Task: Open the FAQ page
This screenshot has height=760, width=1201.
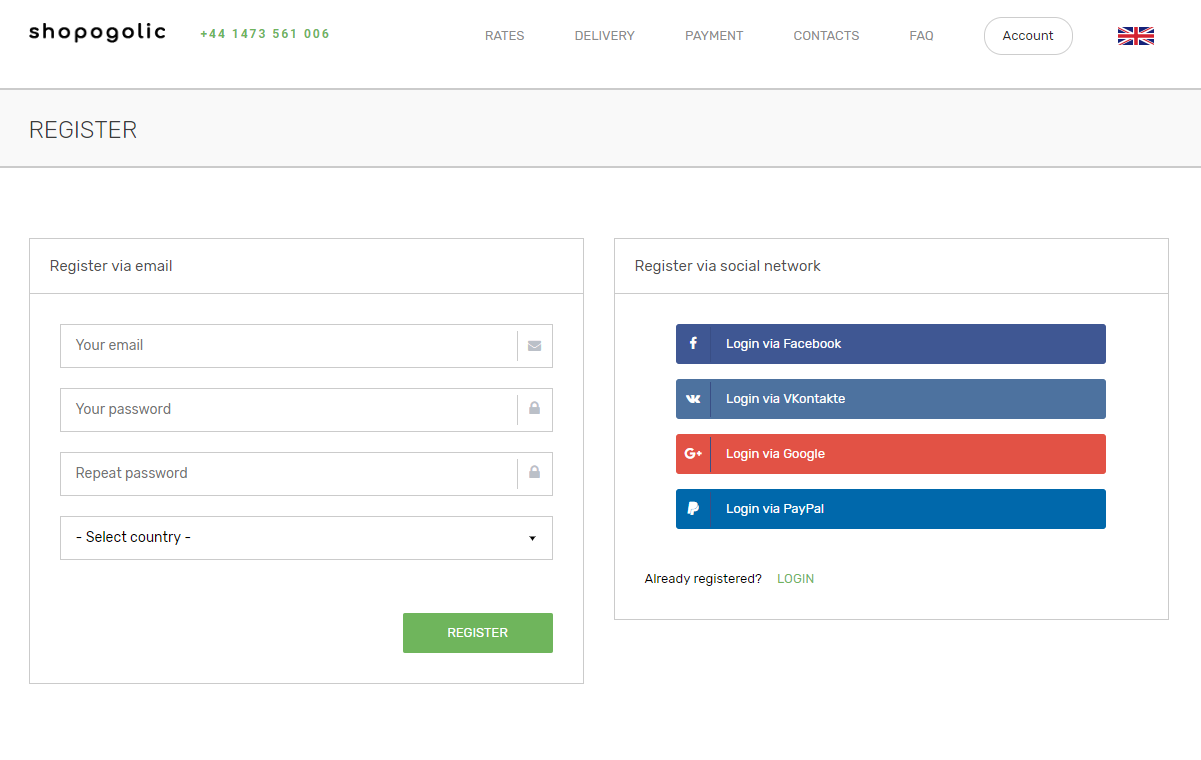Action: [x=921, y=35]
